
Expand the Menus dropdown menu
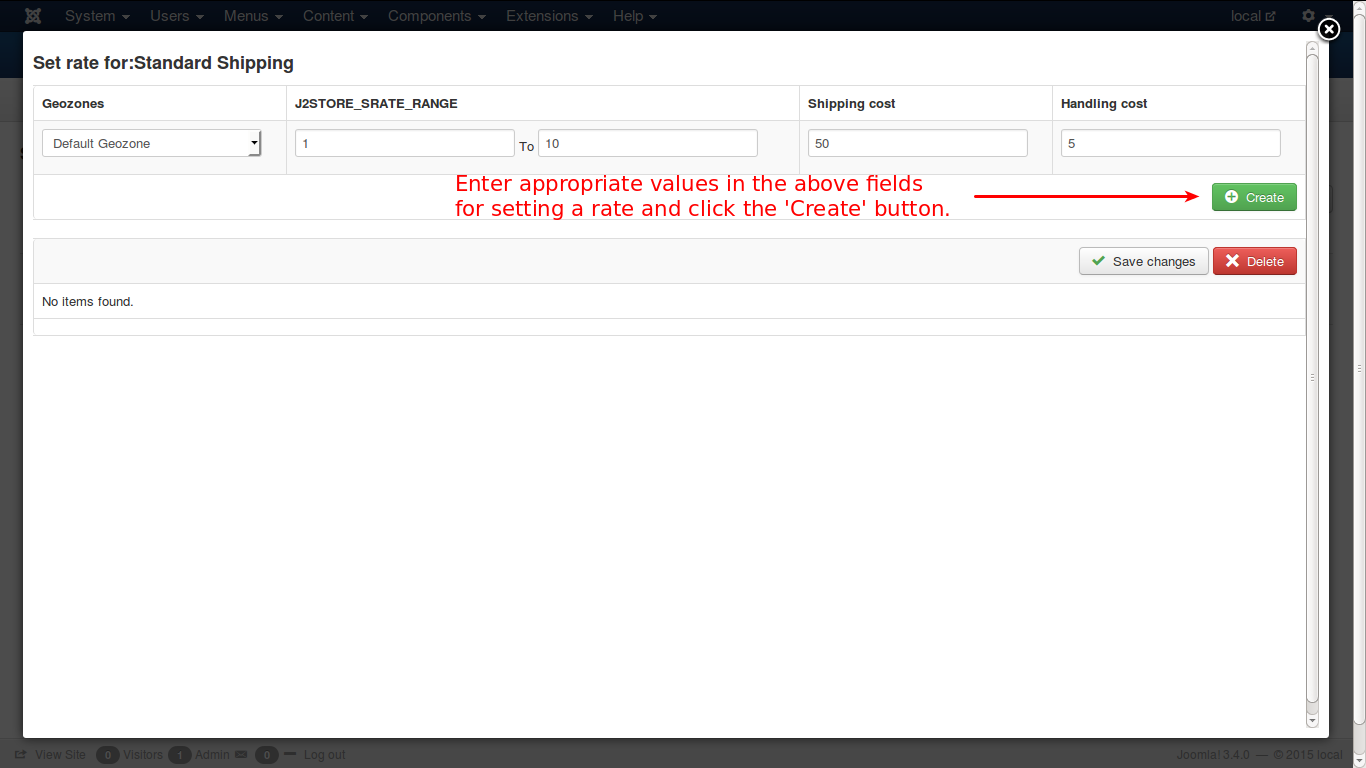(x=253, y=16)
